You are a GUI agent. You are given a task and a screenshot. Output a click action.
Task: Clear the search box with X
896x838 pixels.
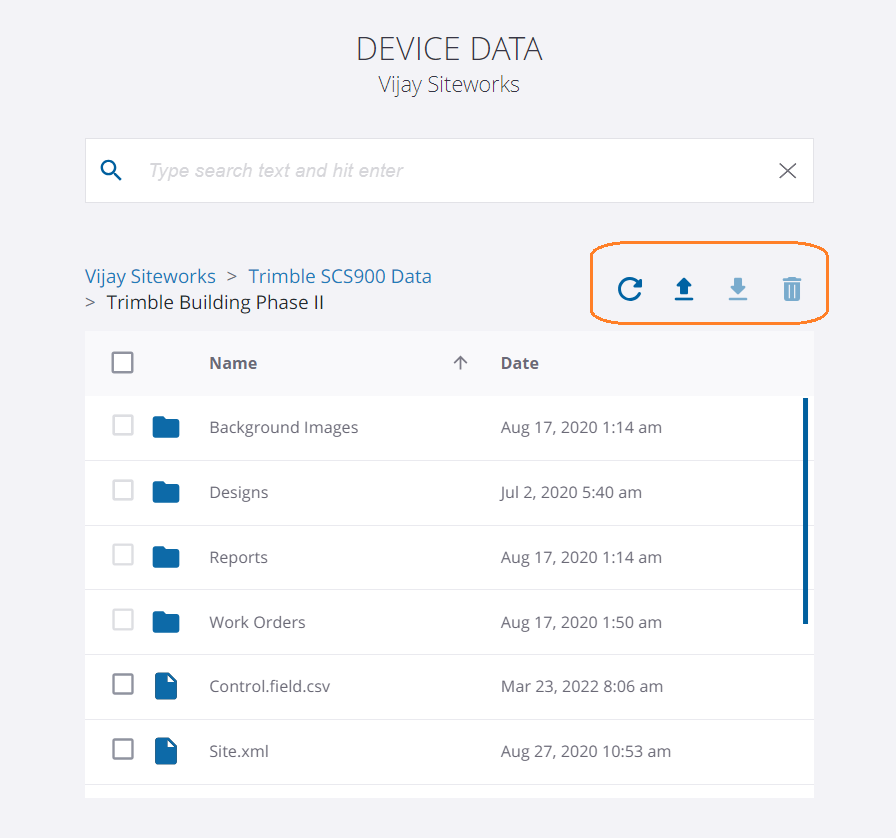pyautogui.click(x=787, y=170)
